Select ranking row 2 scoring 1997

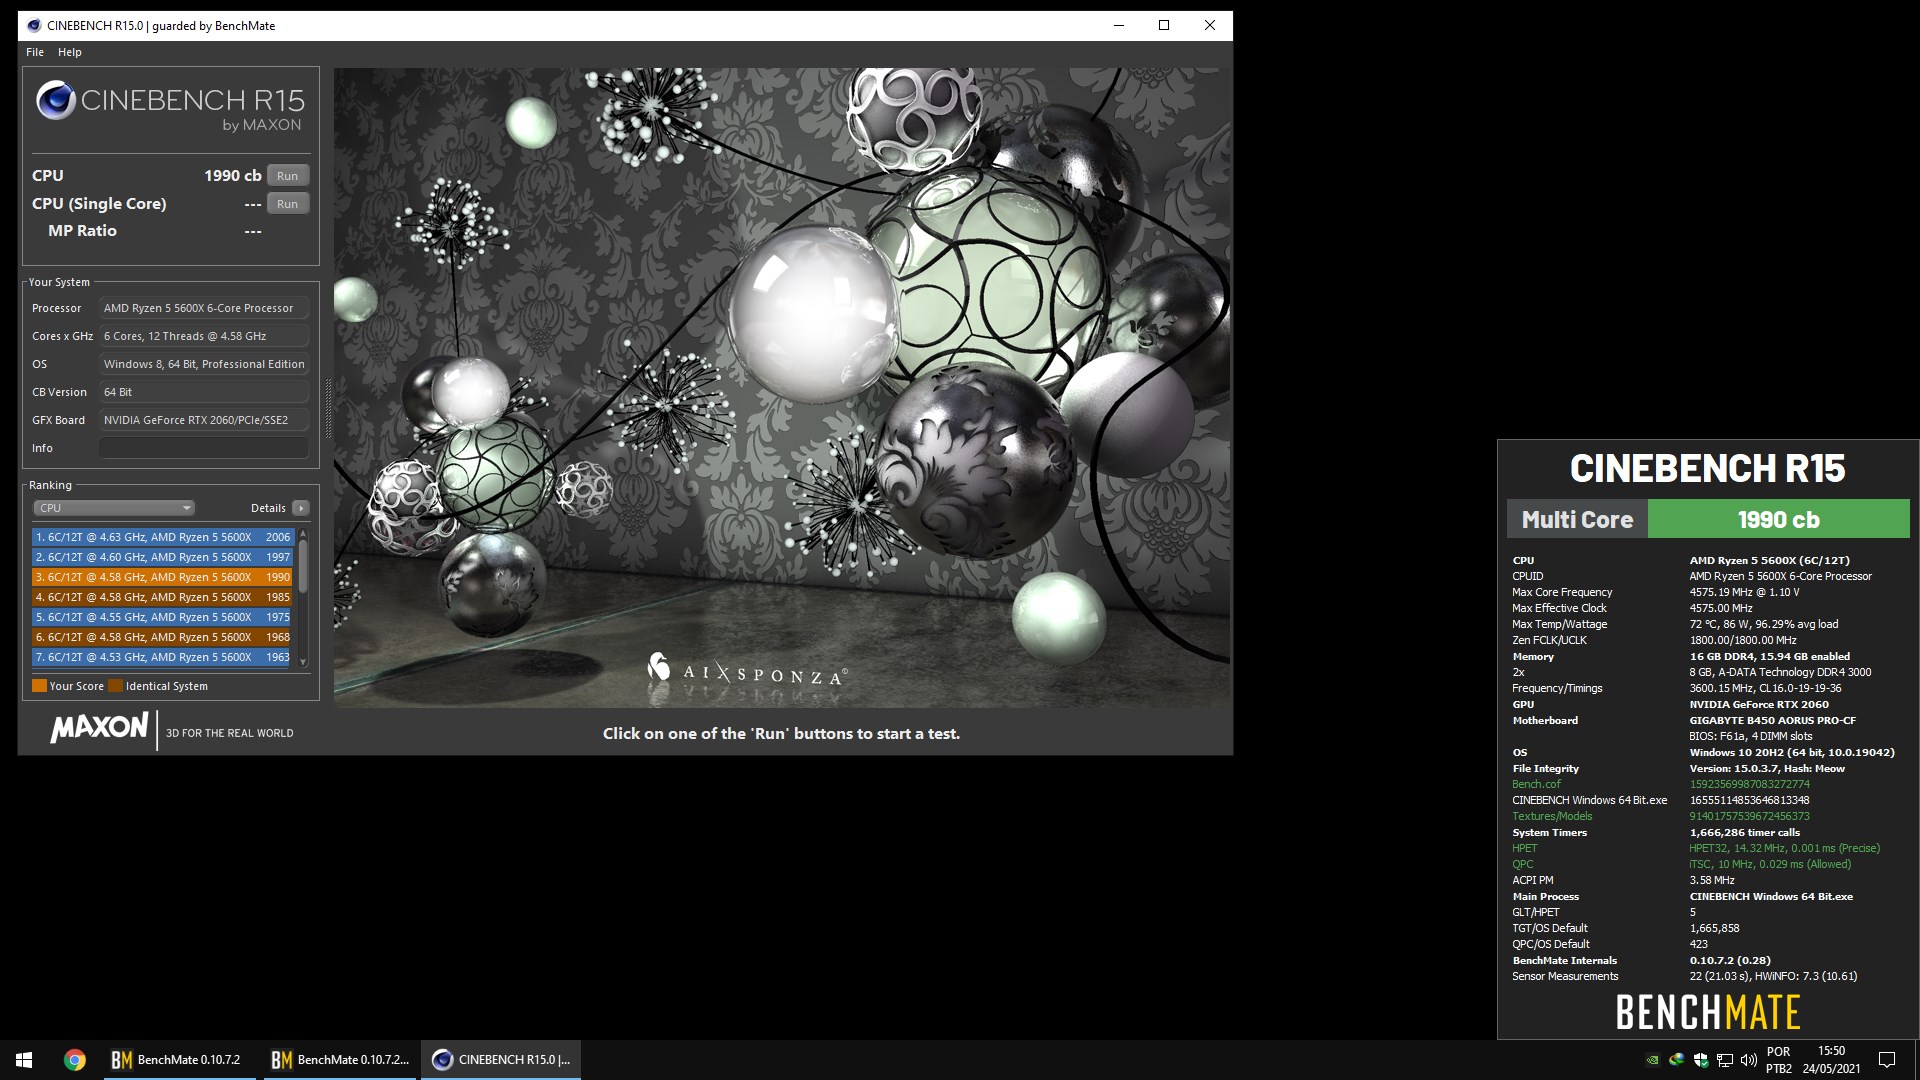(163, 557)
